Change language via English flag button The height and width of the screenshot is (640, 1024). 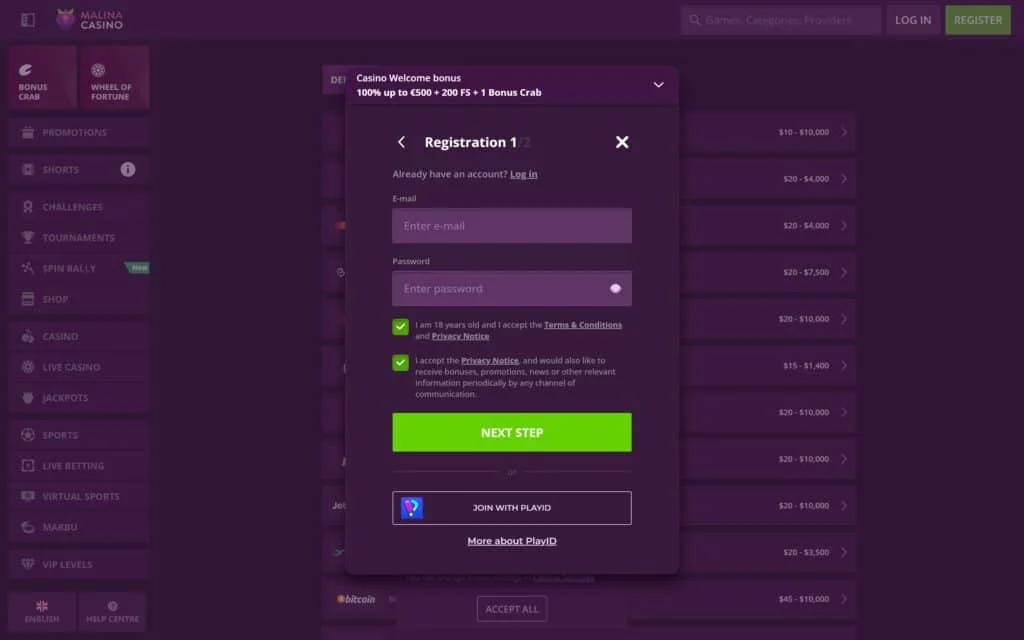pos(42,612)
